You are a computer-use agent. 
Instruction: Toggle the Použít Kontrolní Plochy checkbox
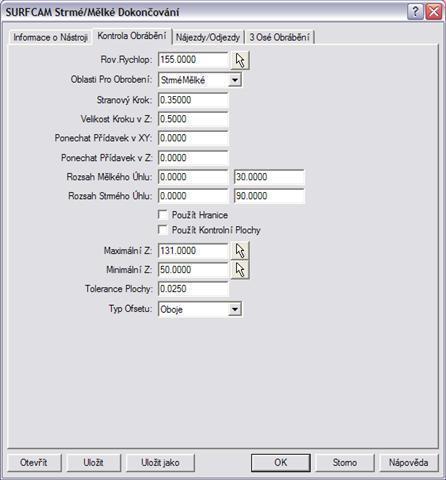(163, 230)
